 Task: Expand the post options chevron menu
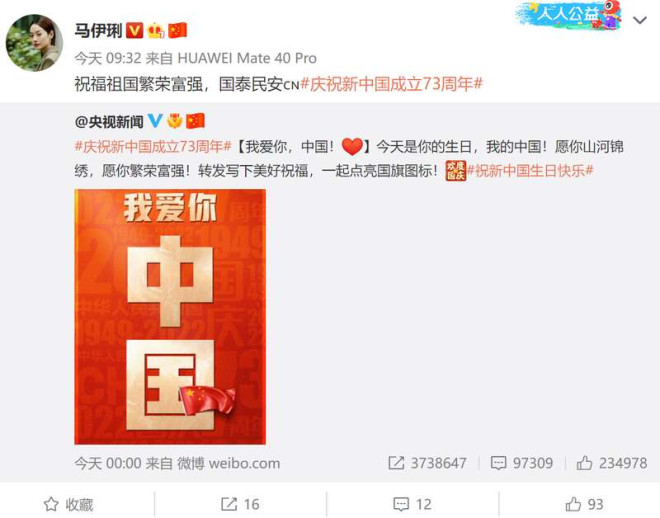click(640, 20)
